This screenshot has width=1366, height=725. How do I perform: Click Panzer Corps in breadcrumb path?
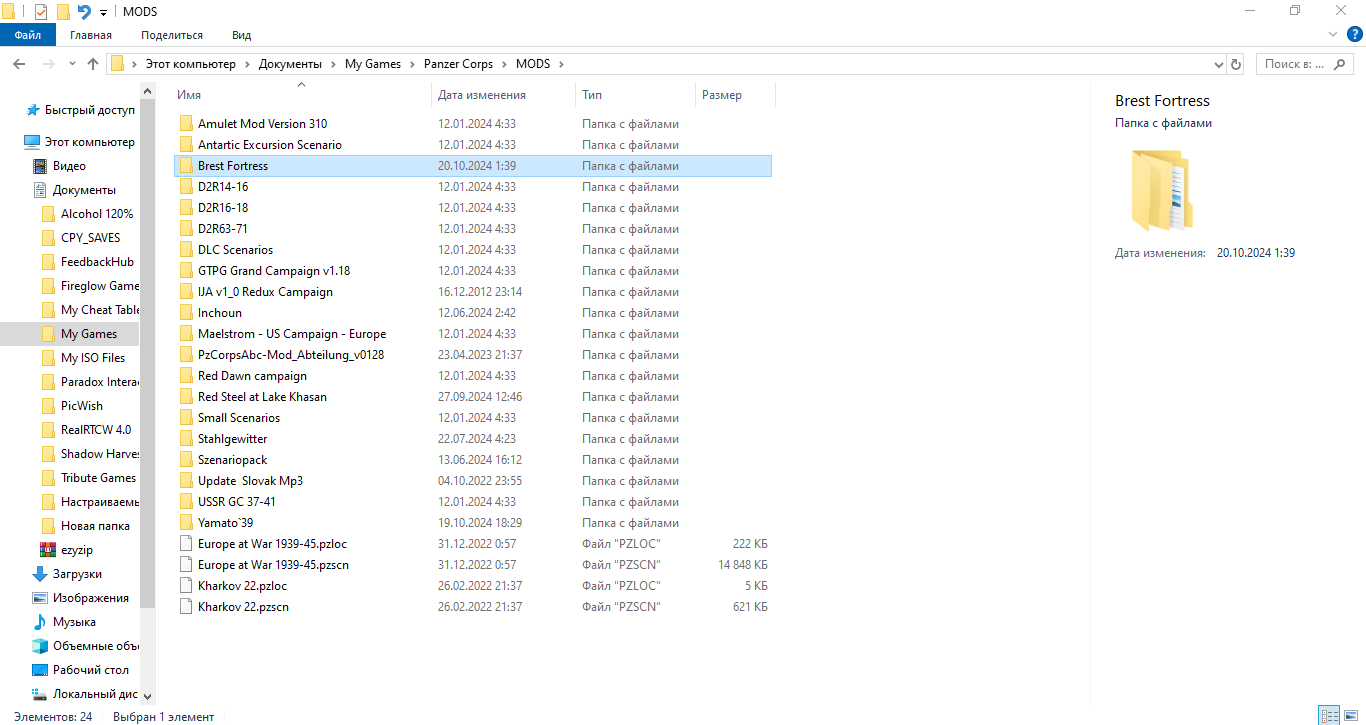[458, 64]
